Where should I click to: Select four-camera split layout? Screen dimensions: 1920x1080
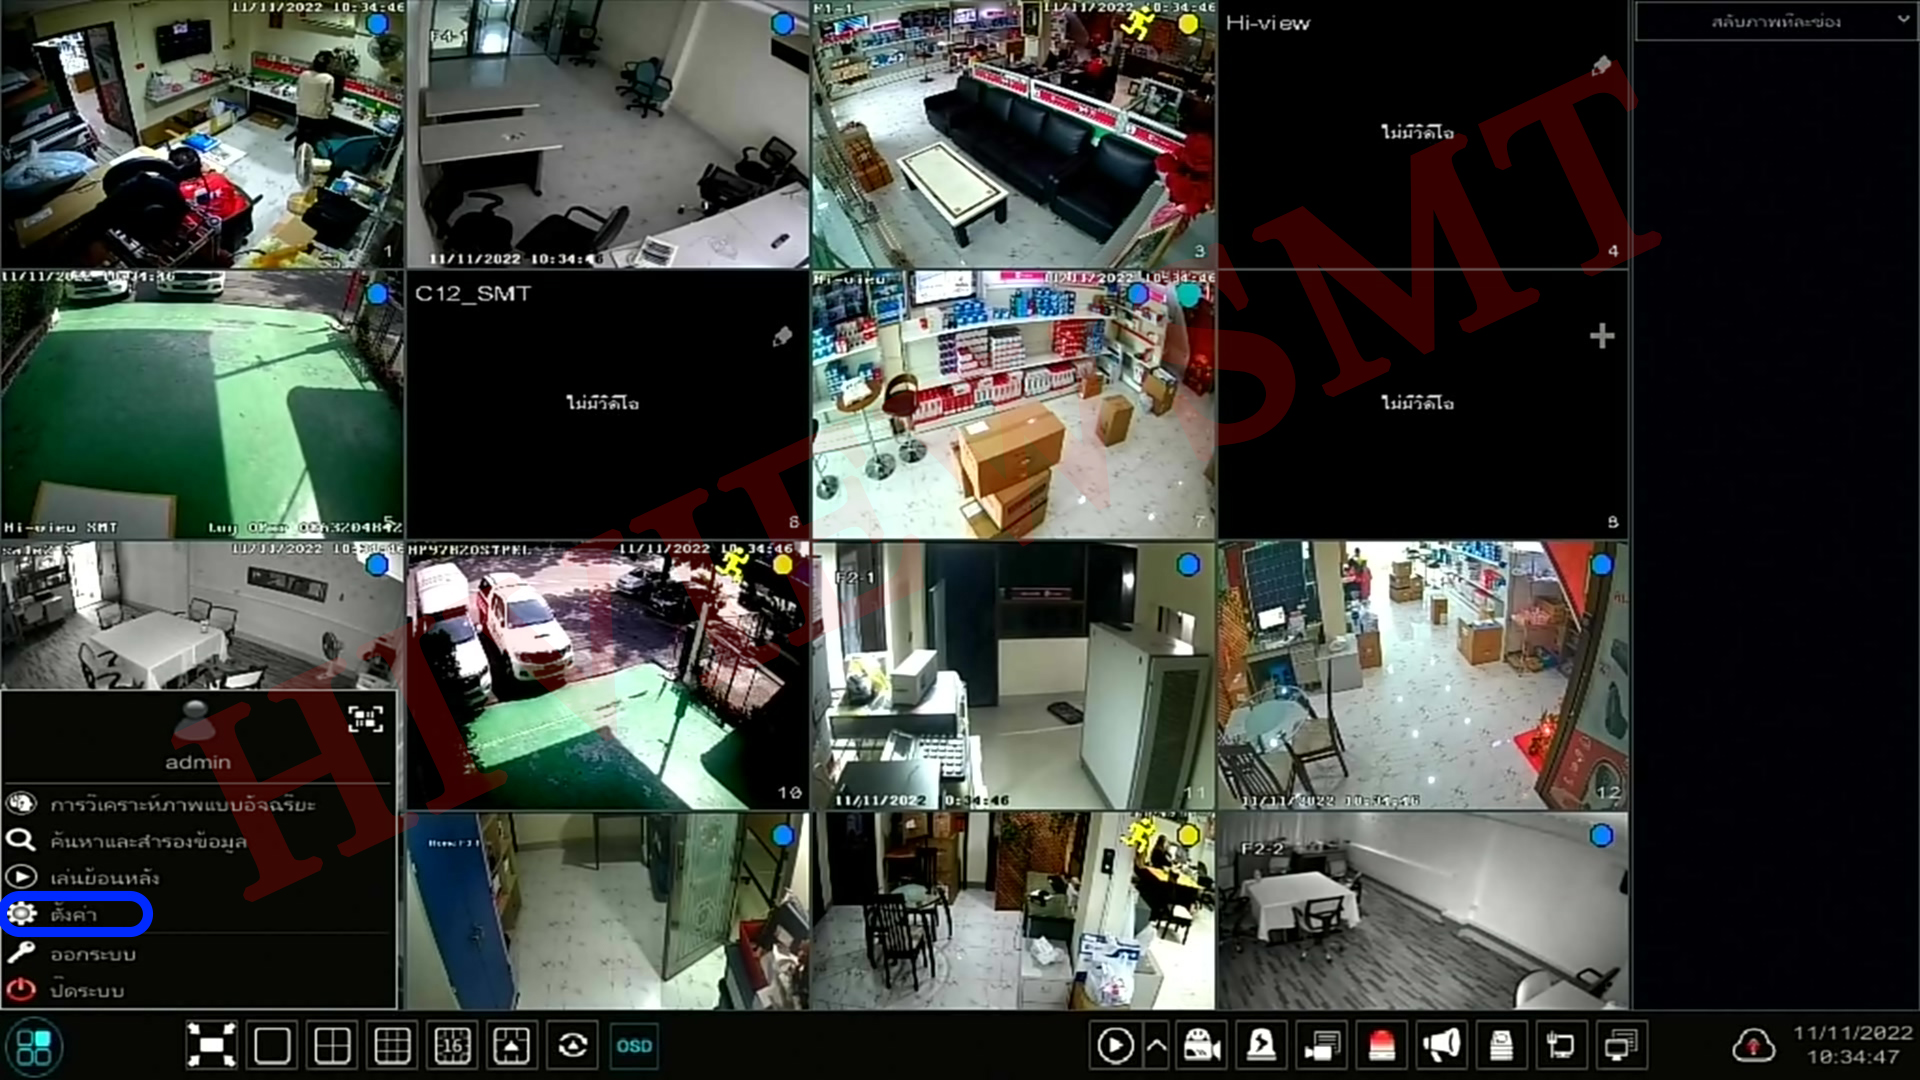(332, 1046)
